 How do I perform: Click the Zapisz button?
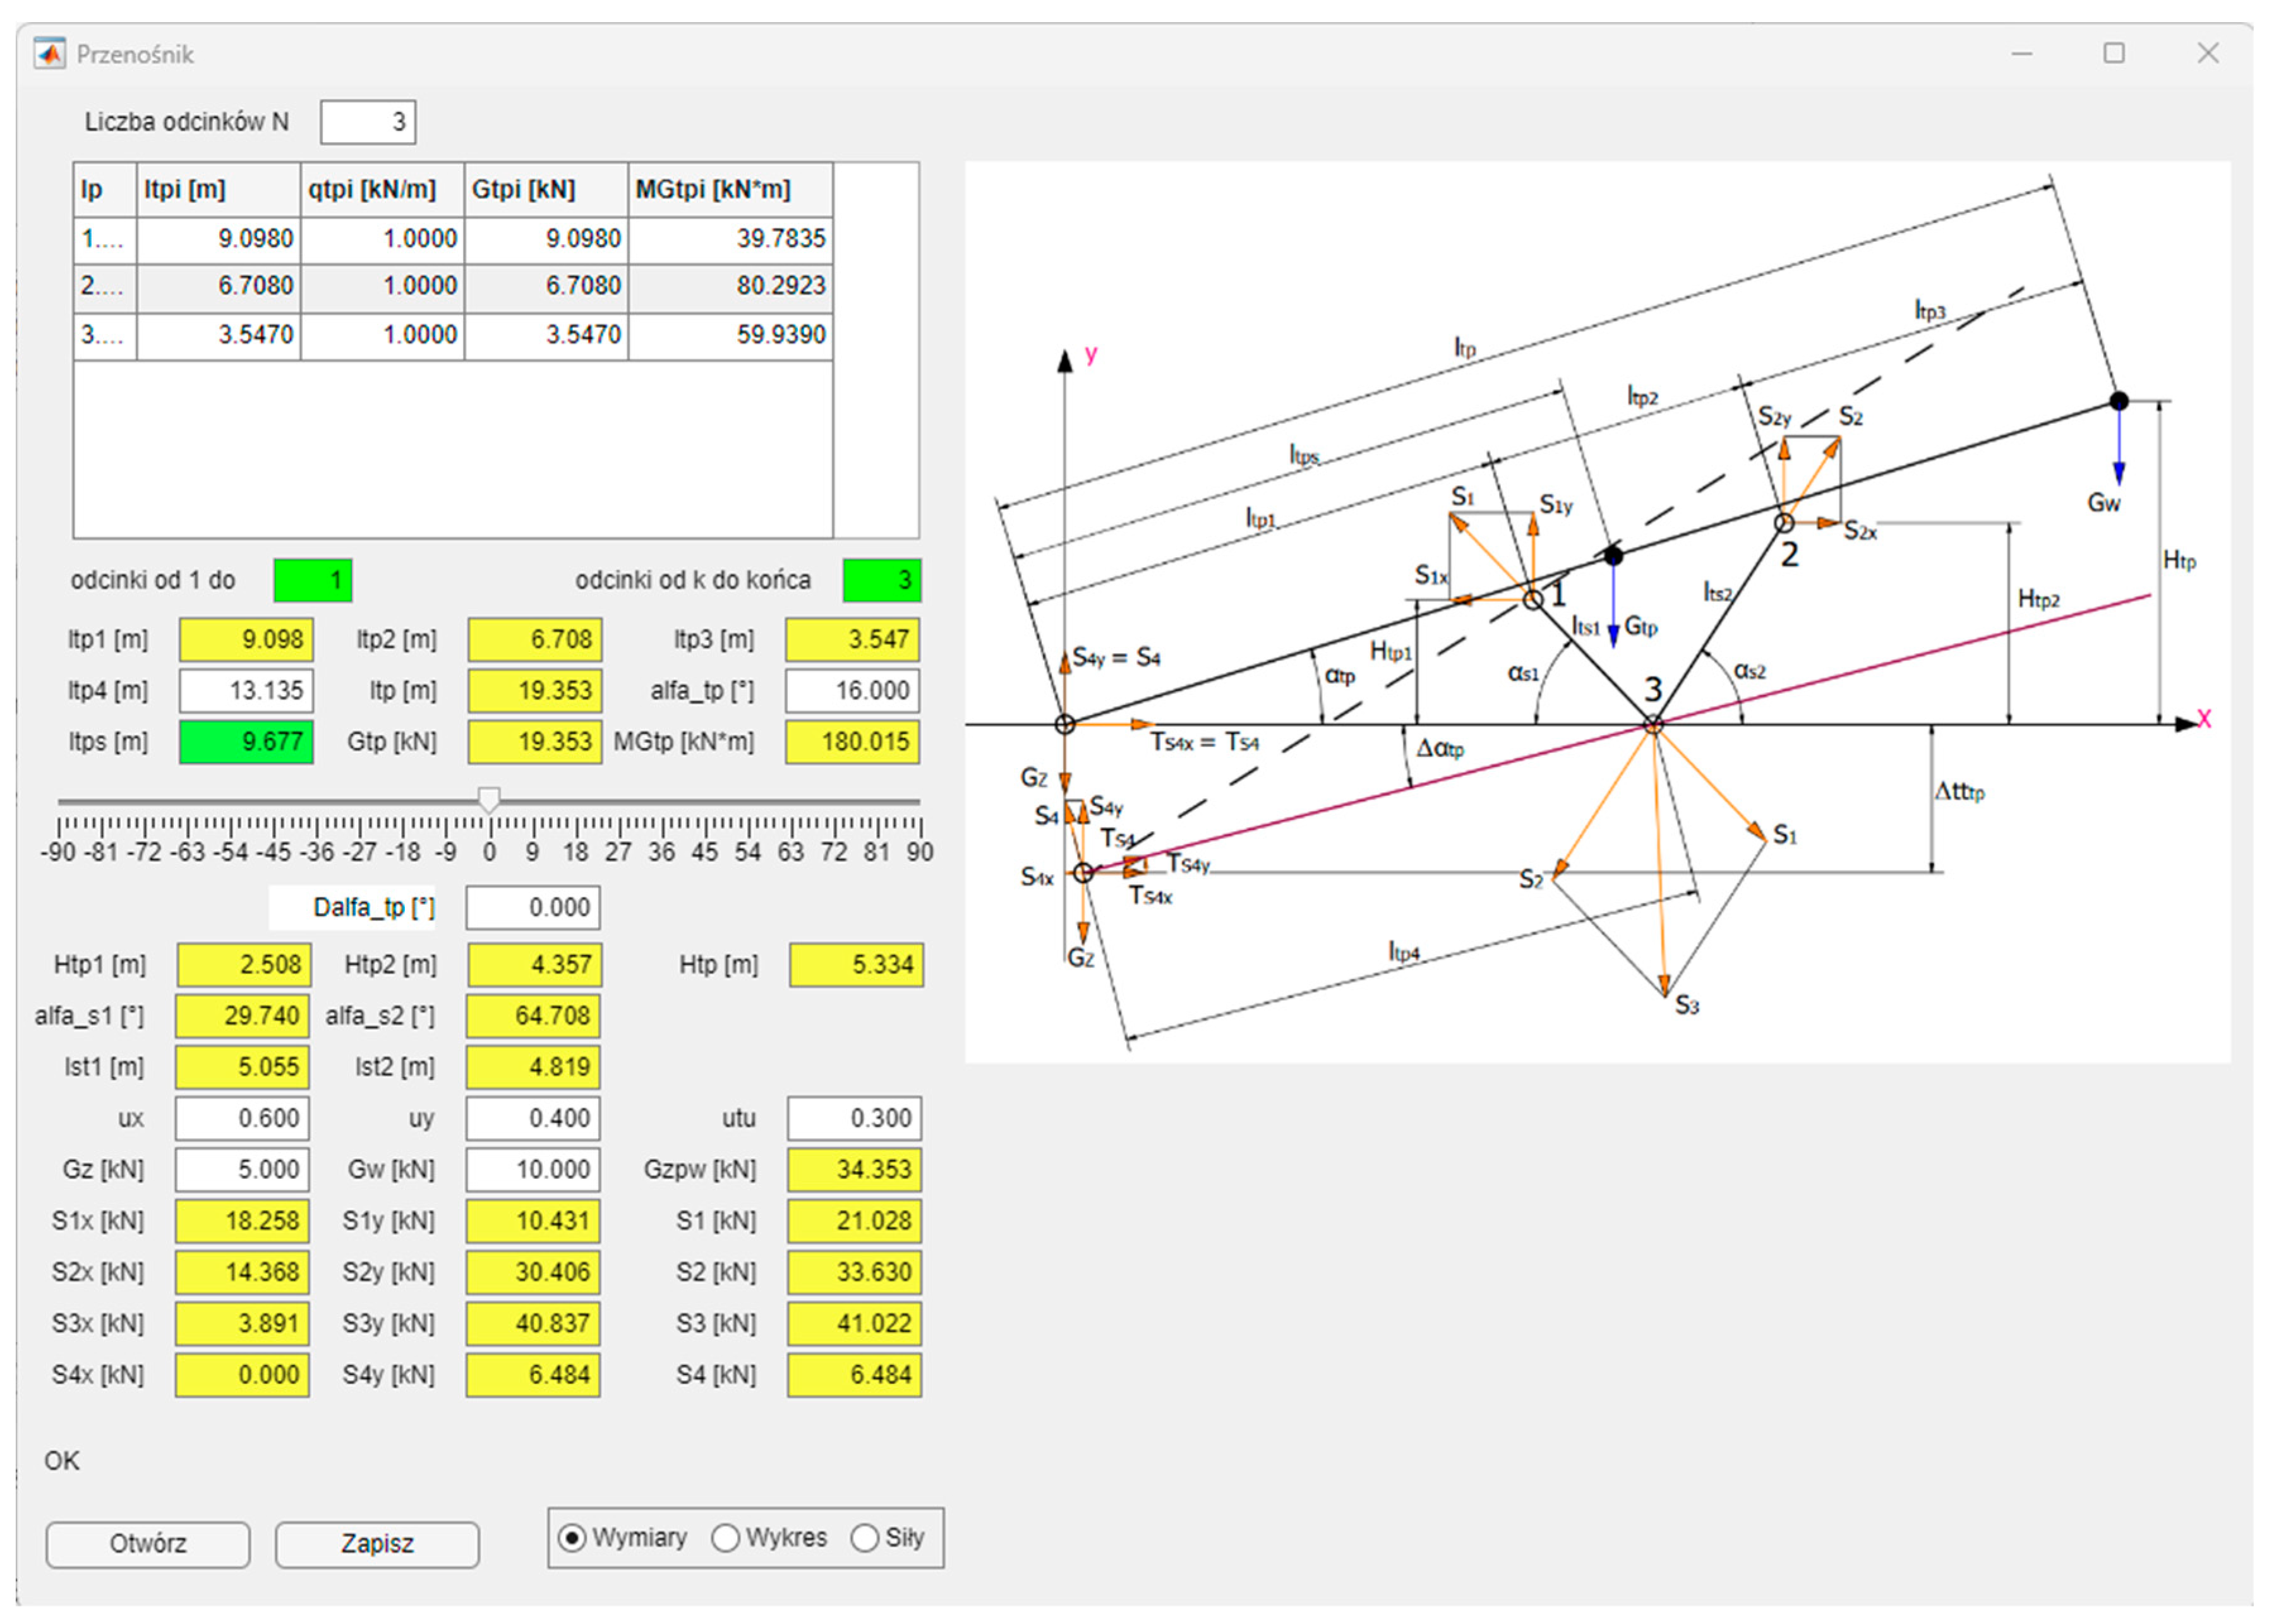377,1543
